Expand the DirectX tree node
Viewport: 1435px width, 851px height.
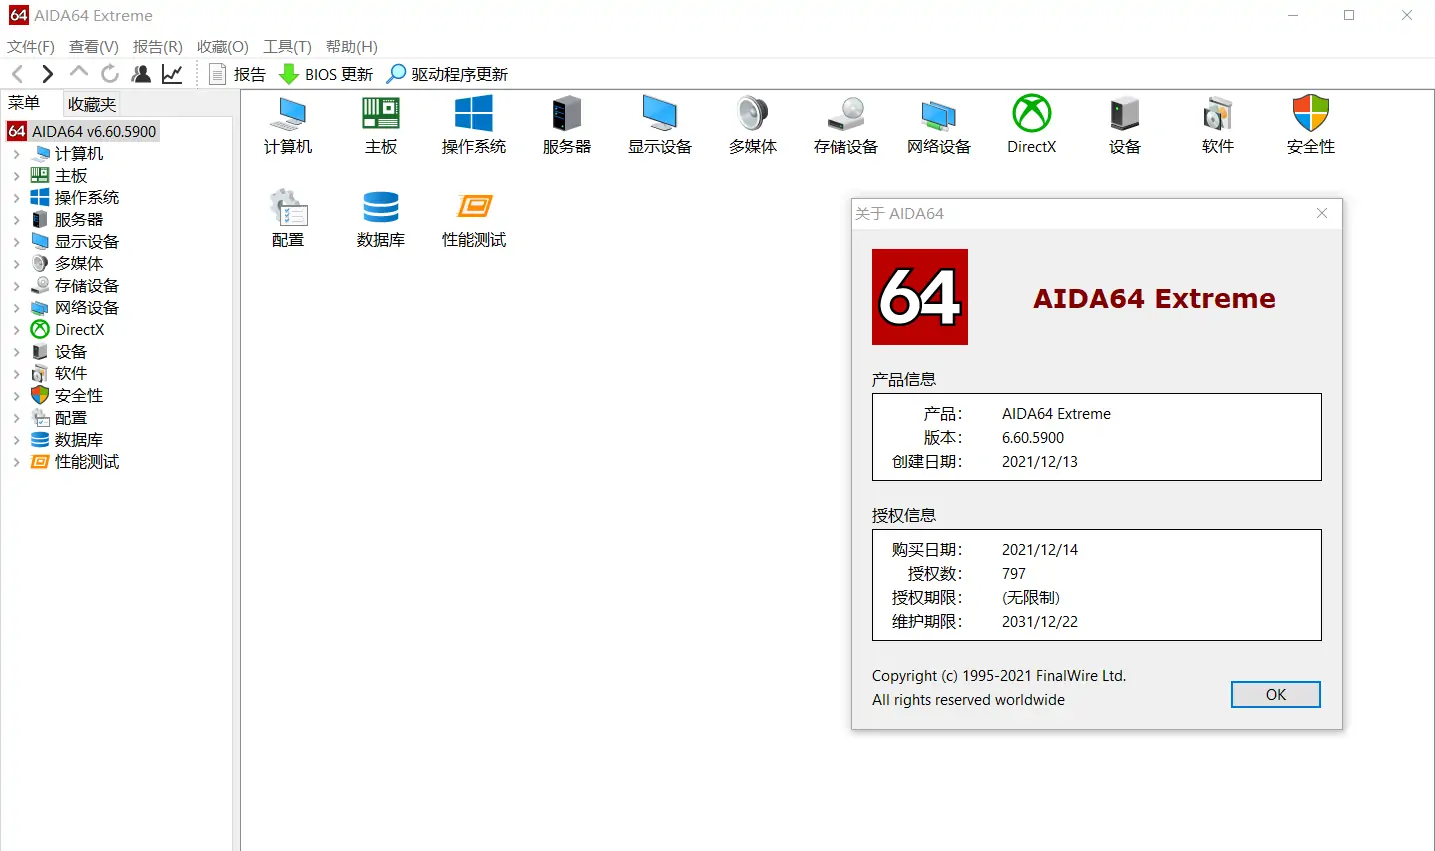pos(16,330)
